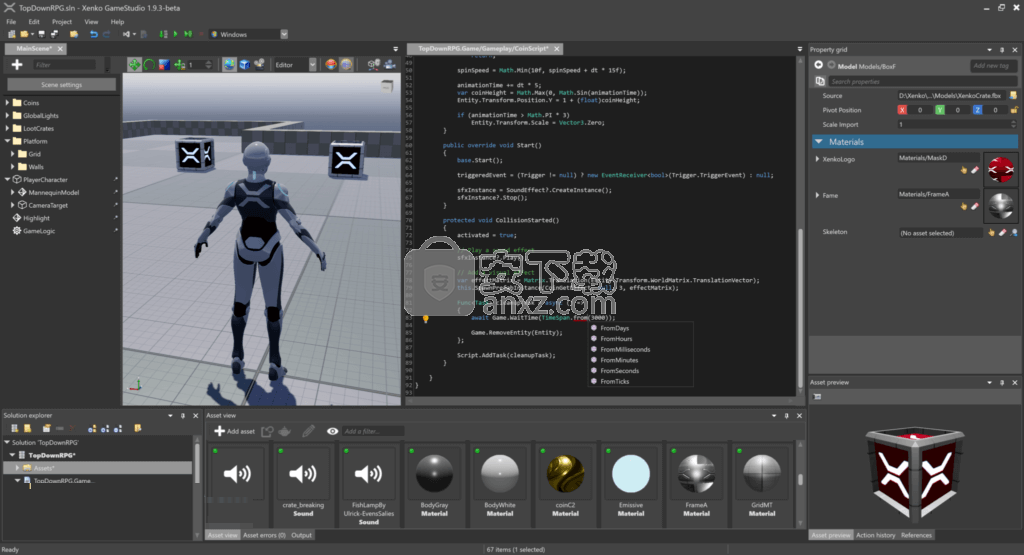This screenshot has height=555, width=1024.
Task: Click the Add new tag field
Action: point(993,65)
